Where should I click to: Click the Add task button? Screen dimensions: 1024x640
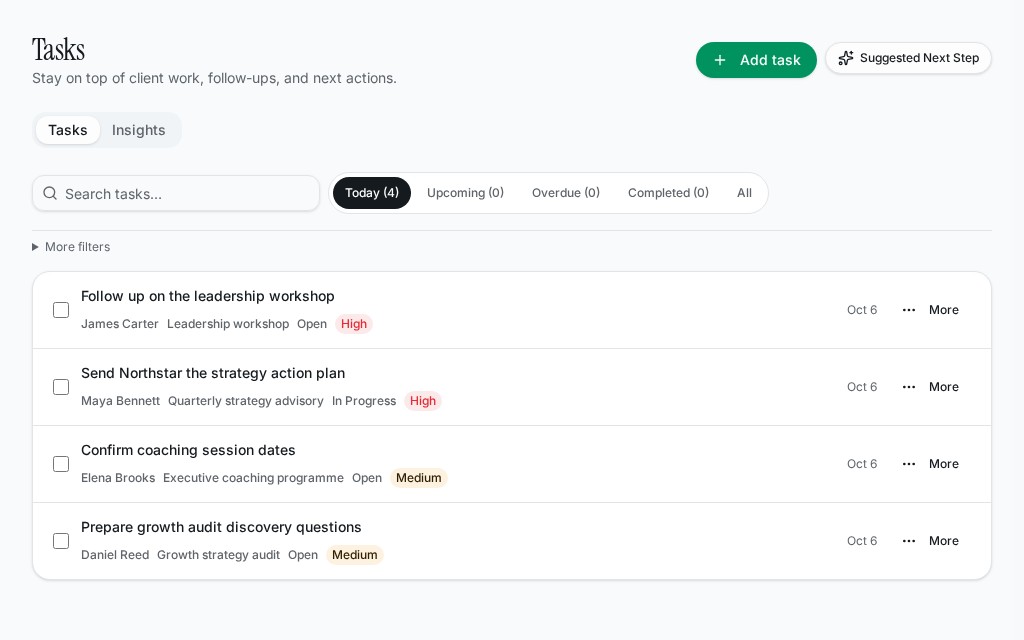(756, 60)
